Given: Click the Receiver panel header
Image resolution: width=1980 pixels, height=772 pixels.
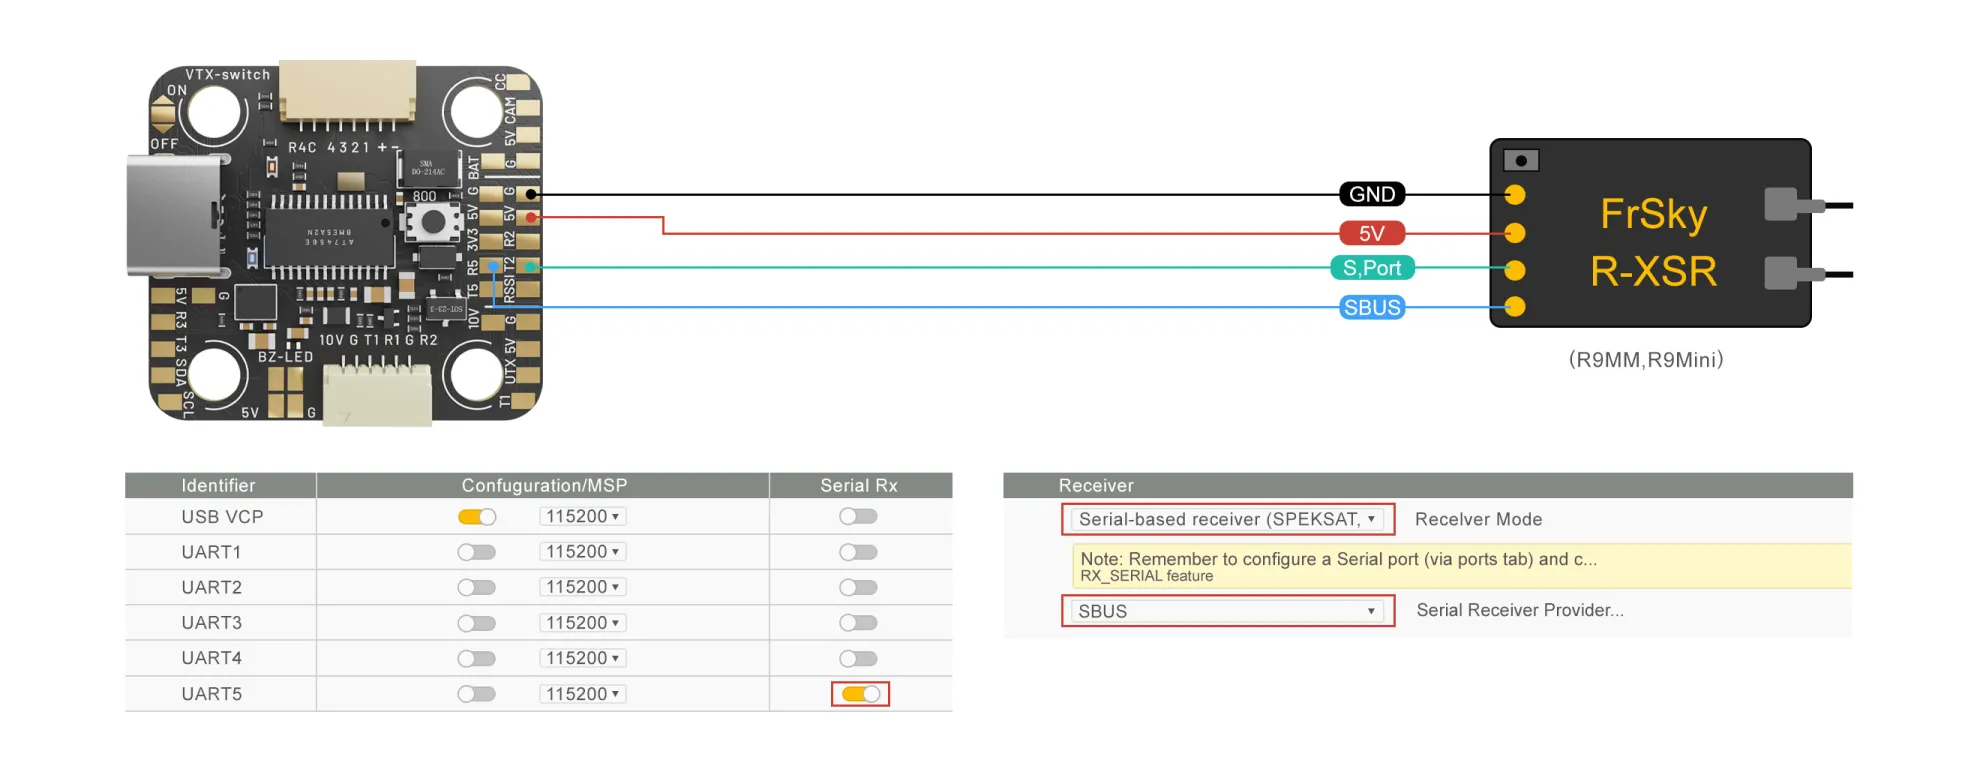Looking at the screenshot, I should tap(1428, 486).
